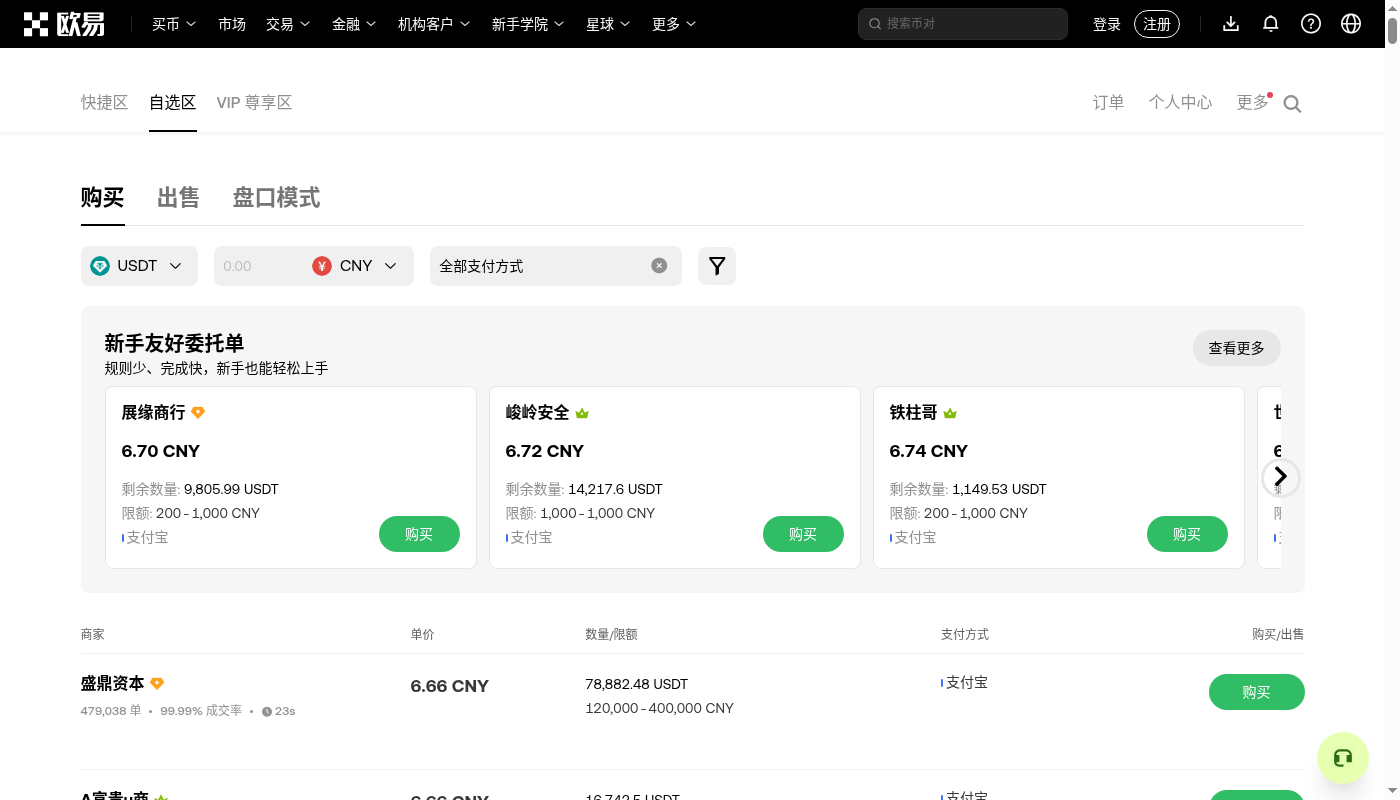Expand the 买币 menu
Image resolution: width=1400 pixels, height=800 pixels.
point(174,24)
